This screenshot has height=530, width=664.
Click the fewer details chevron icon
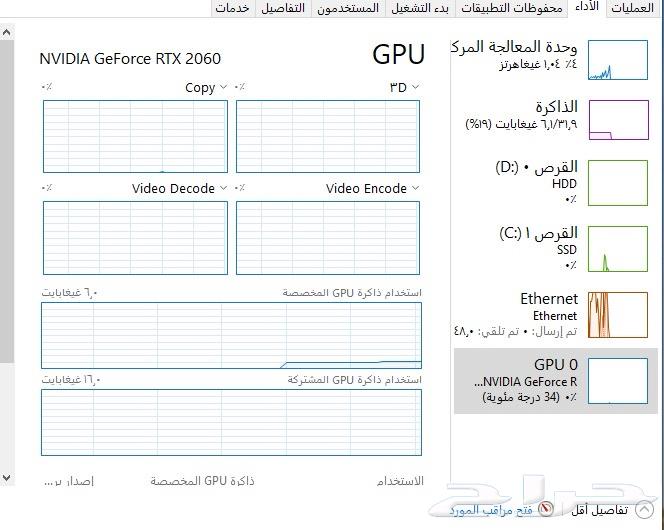click(645, 510)
